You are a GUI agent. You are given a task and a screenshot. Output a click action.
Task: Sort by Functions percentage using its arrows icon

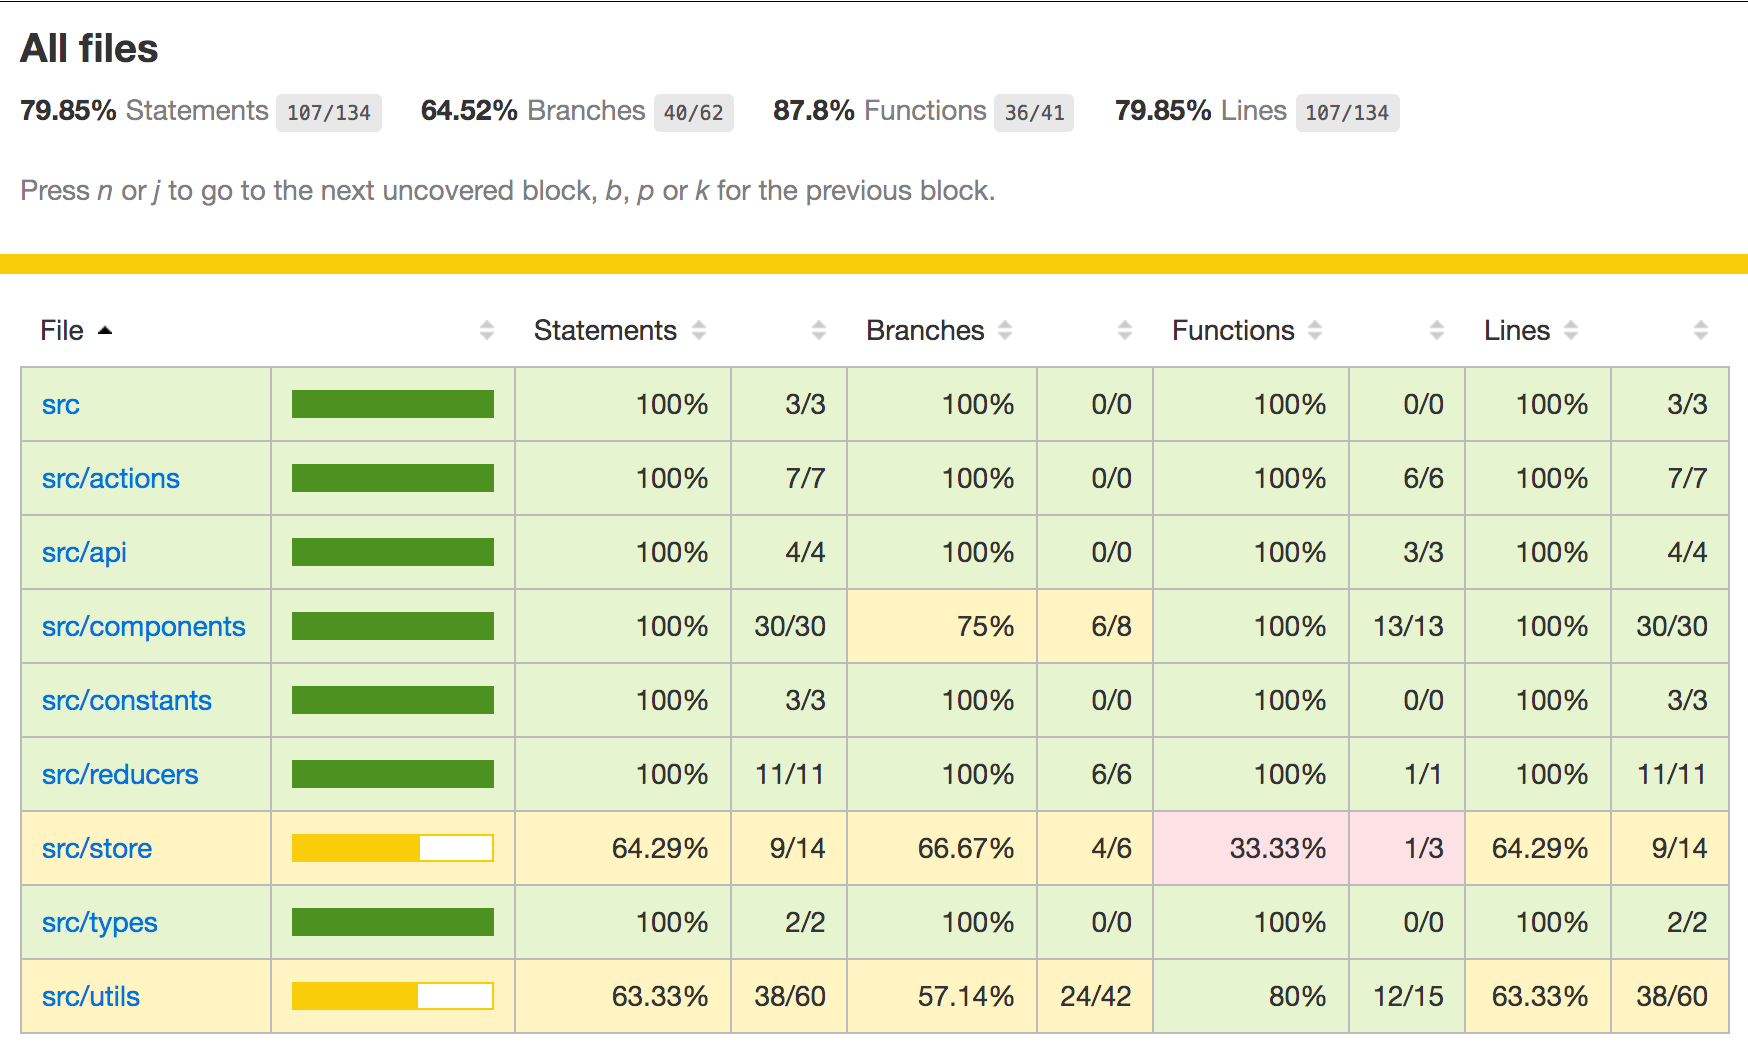pos(1315,331)
